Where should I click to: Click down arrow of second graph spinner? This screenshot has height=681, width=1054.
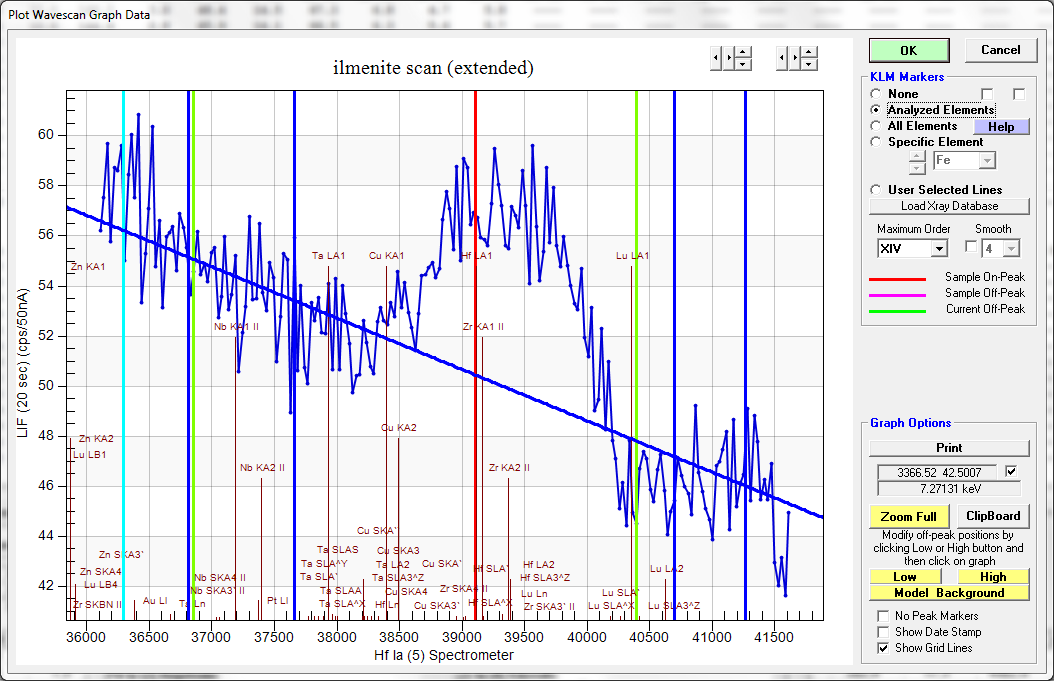point(810,64)
